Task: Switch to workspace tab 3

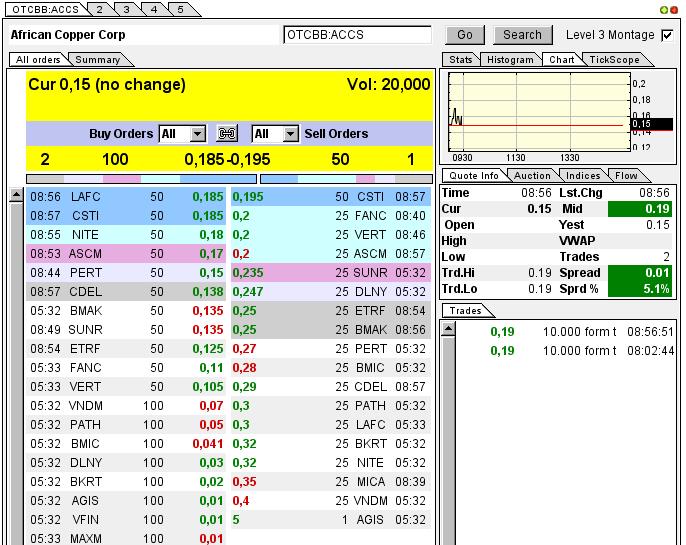Action: (x=126, y=9)
